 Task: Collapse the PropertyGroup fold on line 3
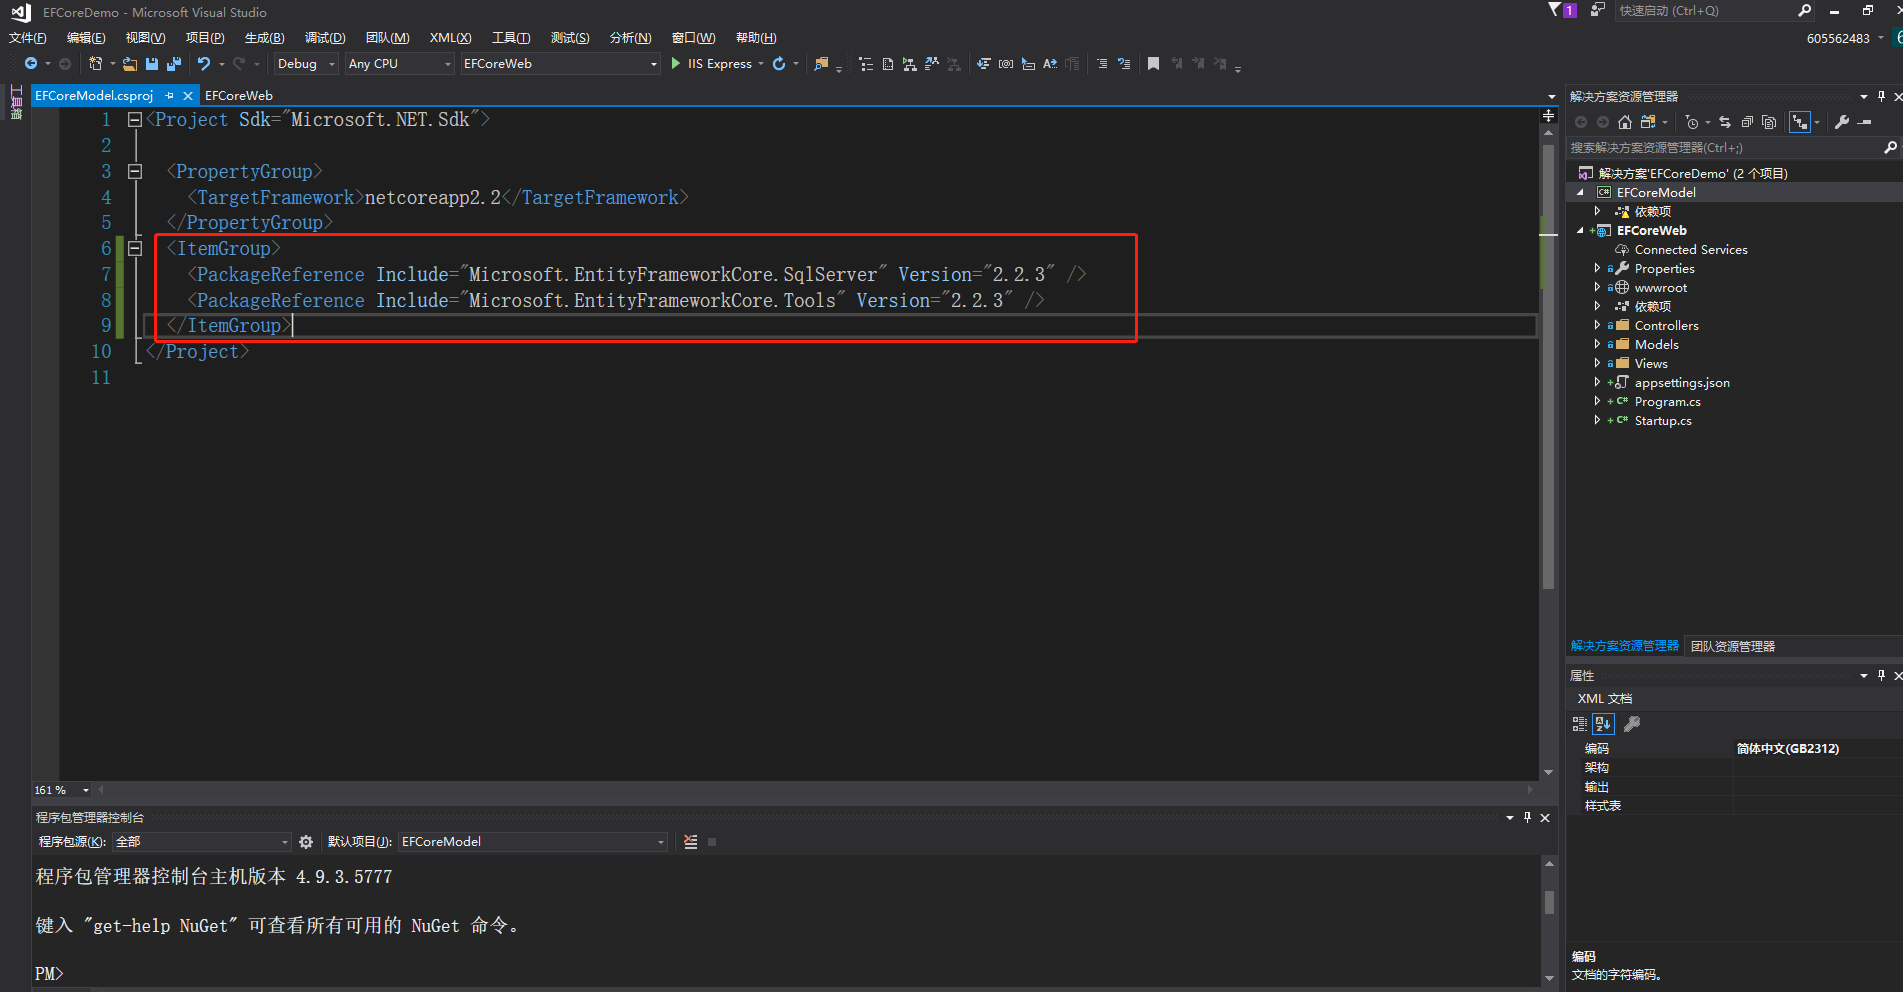(135, 172)
